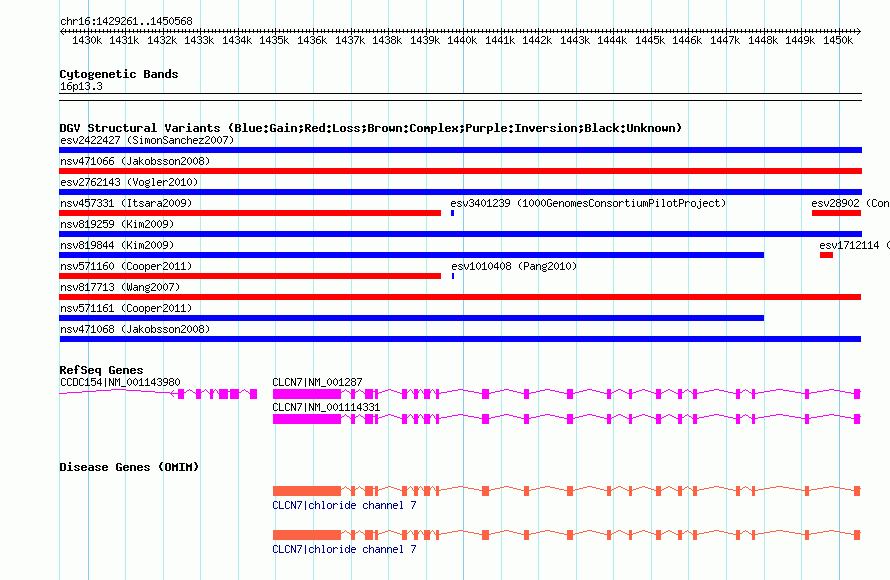Select the blue gain bar under esv2762143
The image size is (890, 580).
pyautogui.click(x=460, y=192)
